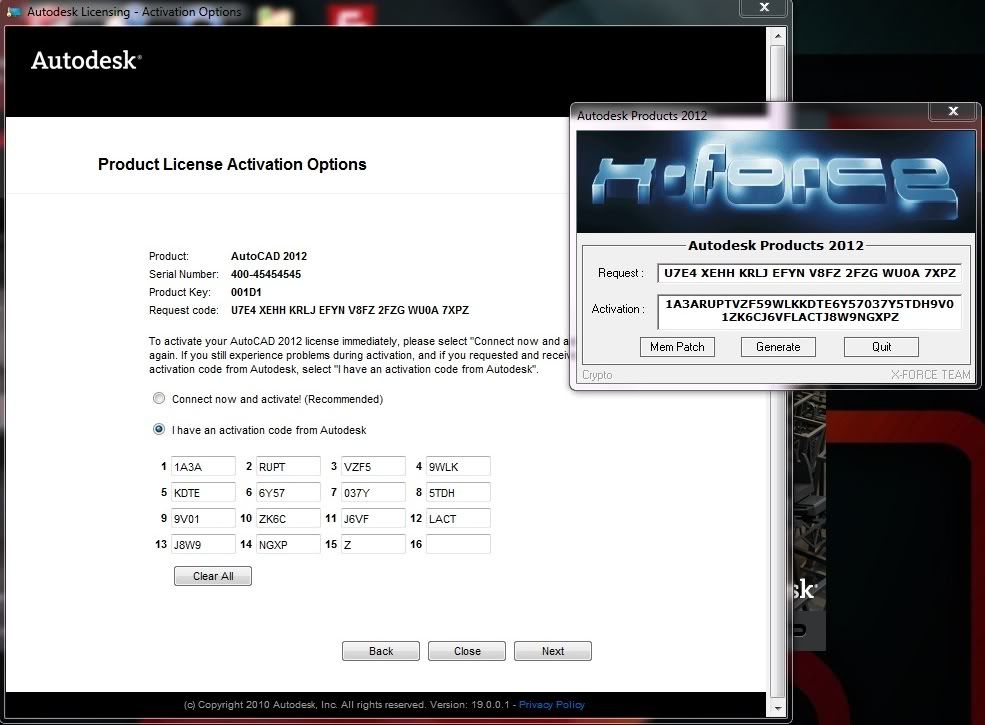The width and height of the screenshot is (985, 725).
Task: Click the product key '001D1'
Action: (246, 292)
